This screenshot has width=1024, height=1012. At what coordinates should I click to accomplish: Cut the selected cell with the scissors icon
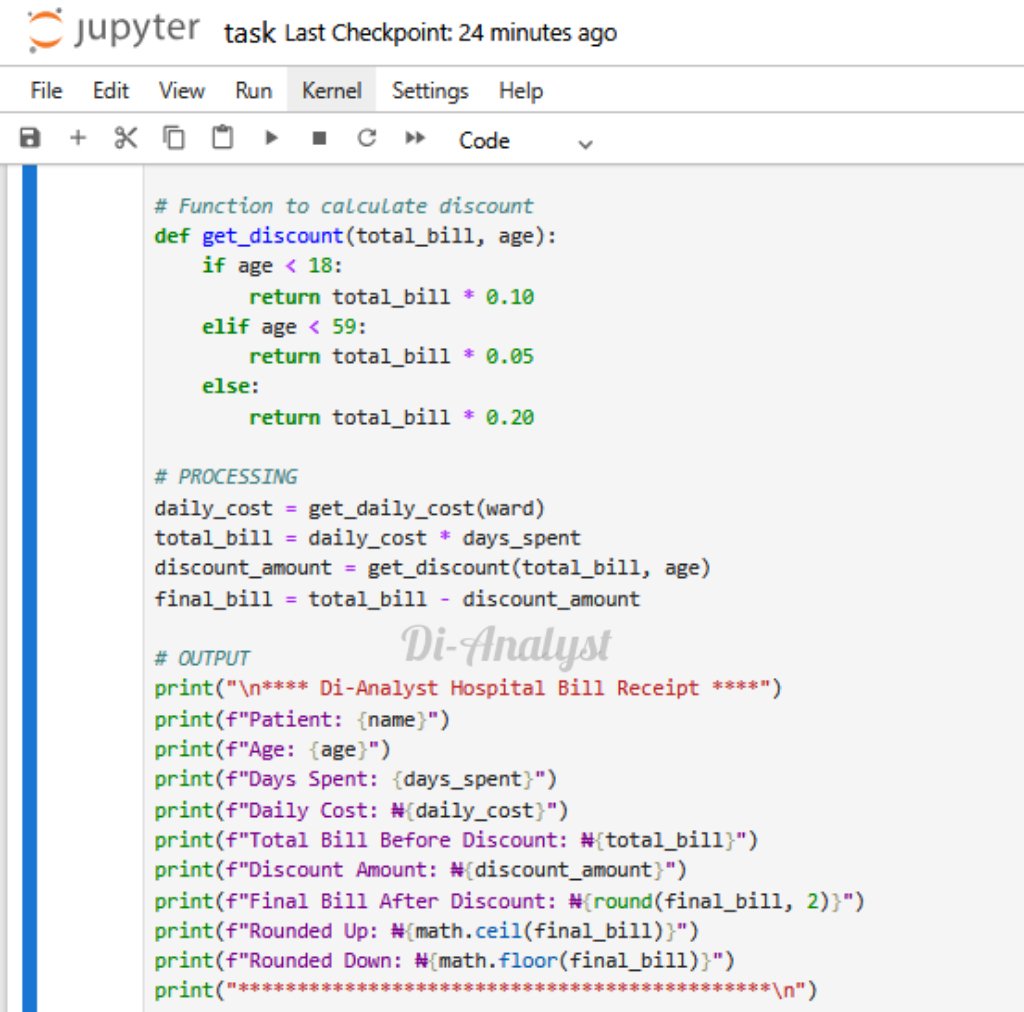125,138
